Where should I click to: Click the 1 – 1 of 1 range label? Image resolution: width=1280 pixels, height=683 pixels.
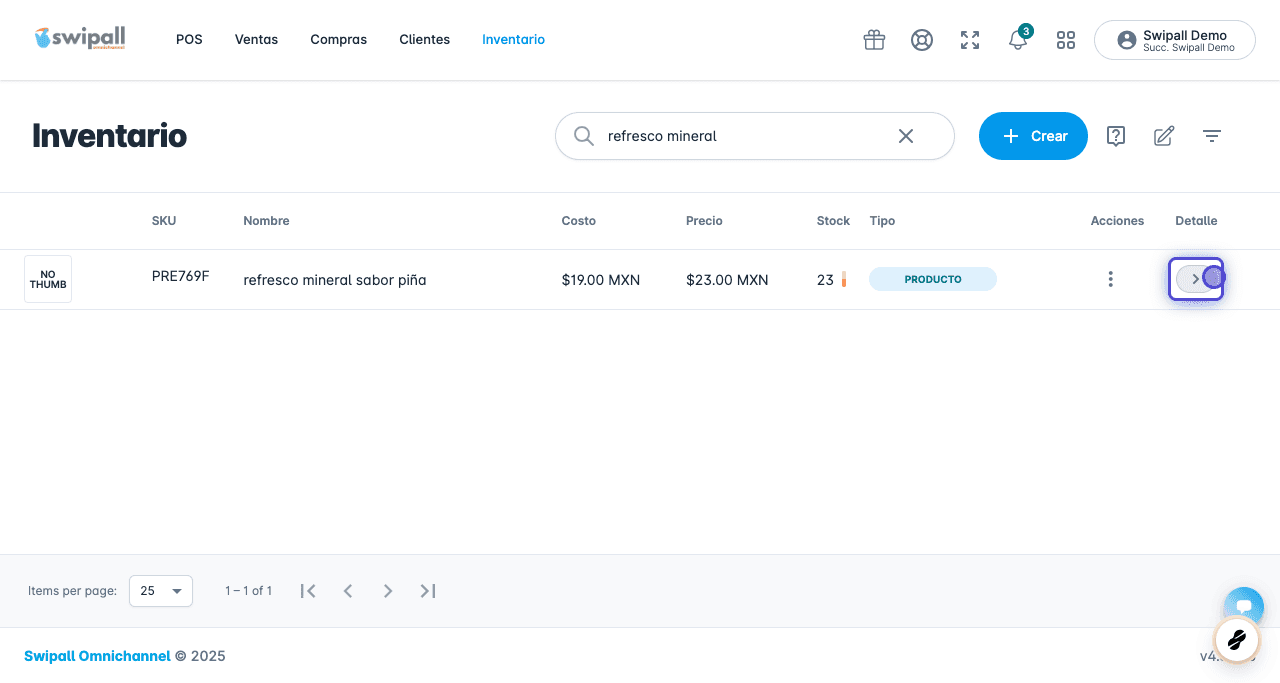click(x=249, y=591)
